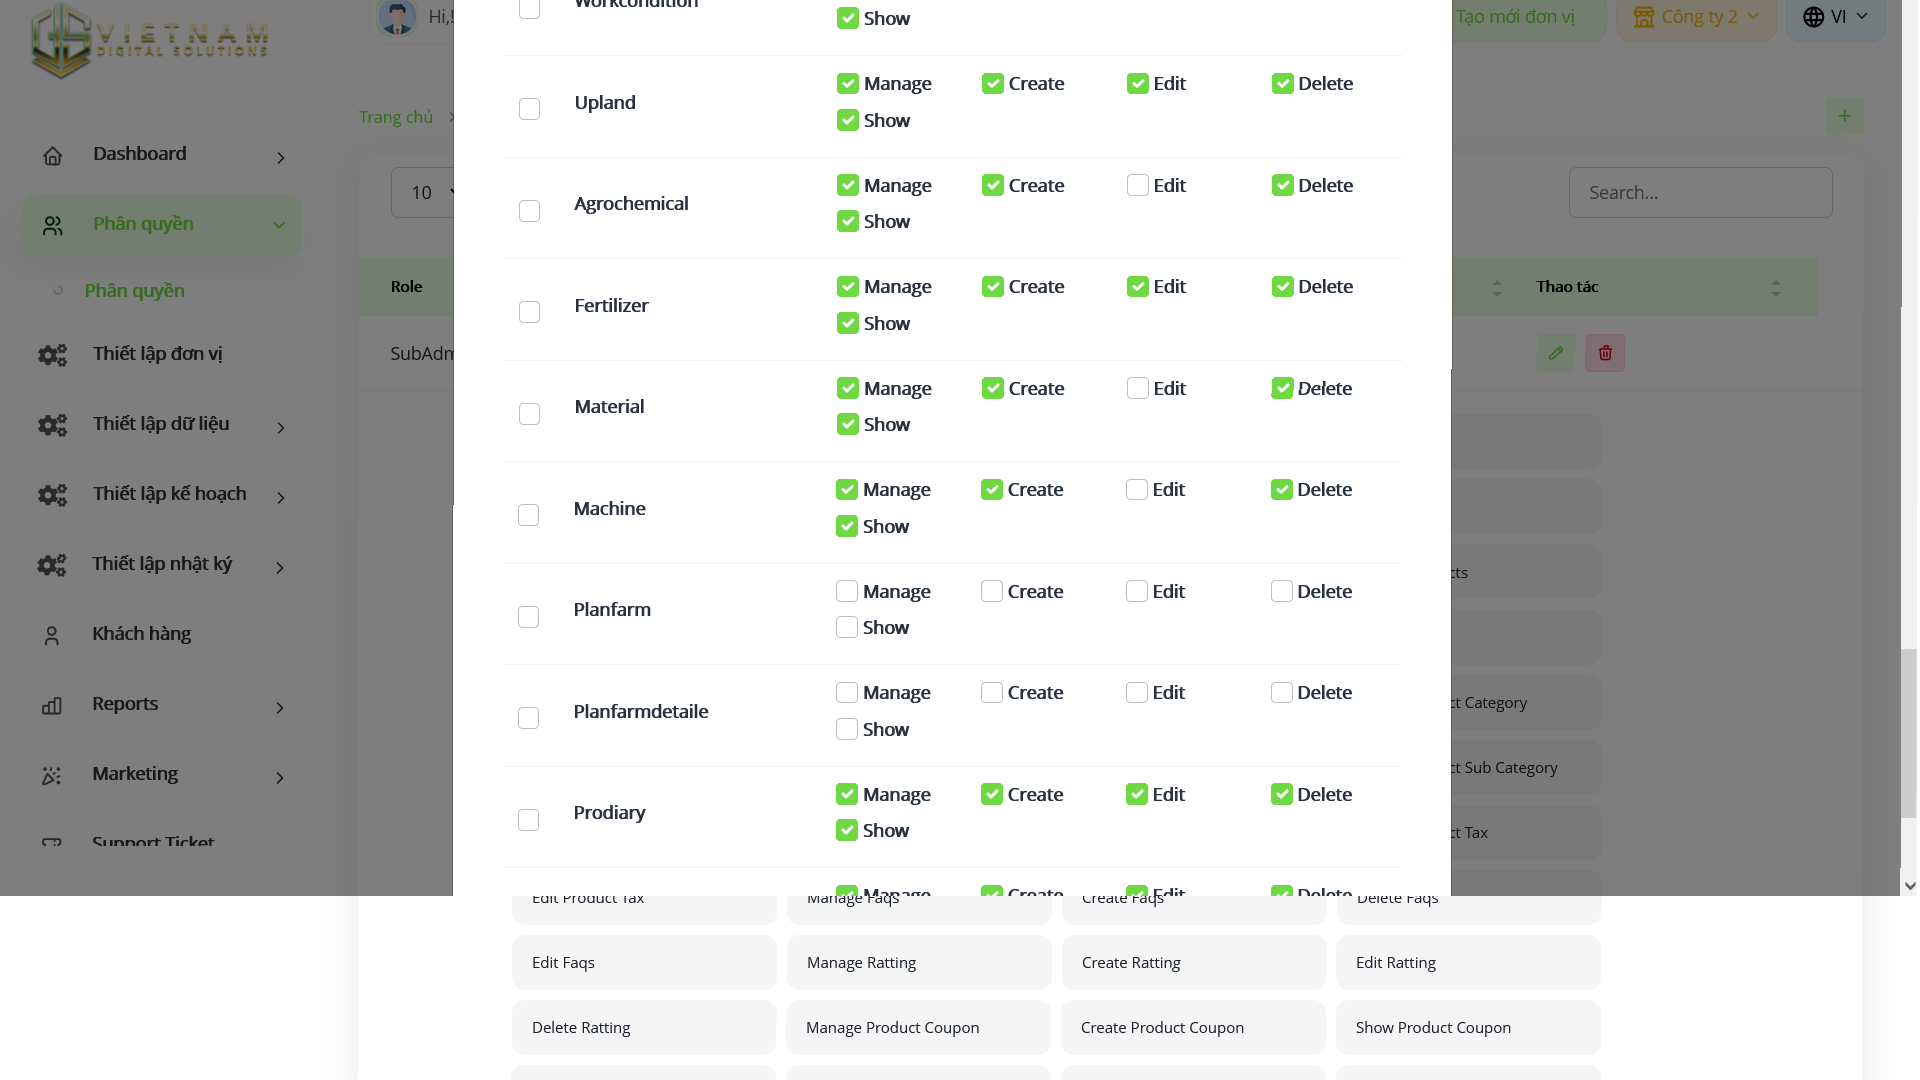This screenshot has height=1080, width=1920.
Task: Click the Thiết lập đơn vị gears icon
Action: click(52, 355)
